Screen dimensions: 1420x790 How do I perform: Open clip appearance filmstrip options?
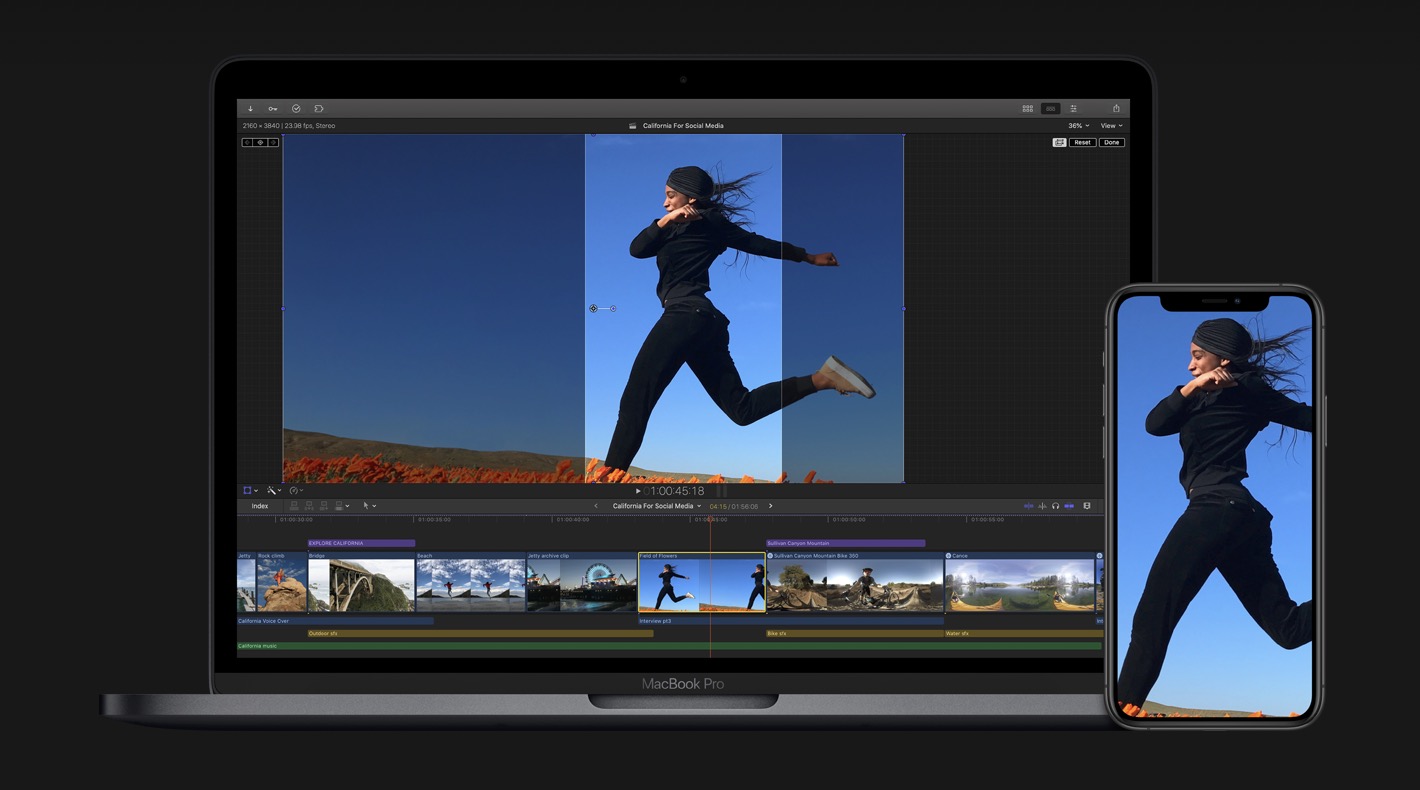click(1087, 506)
